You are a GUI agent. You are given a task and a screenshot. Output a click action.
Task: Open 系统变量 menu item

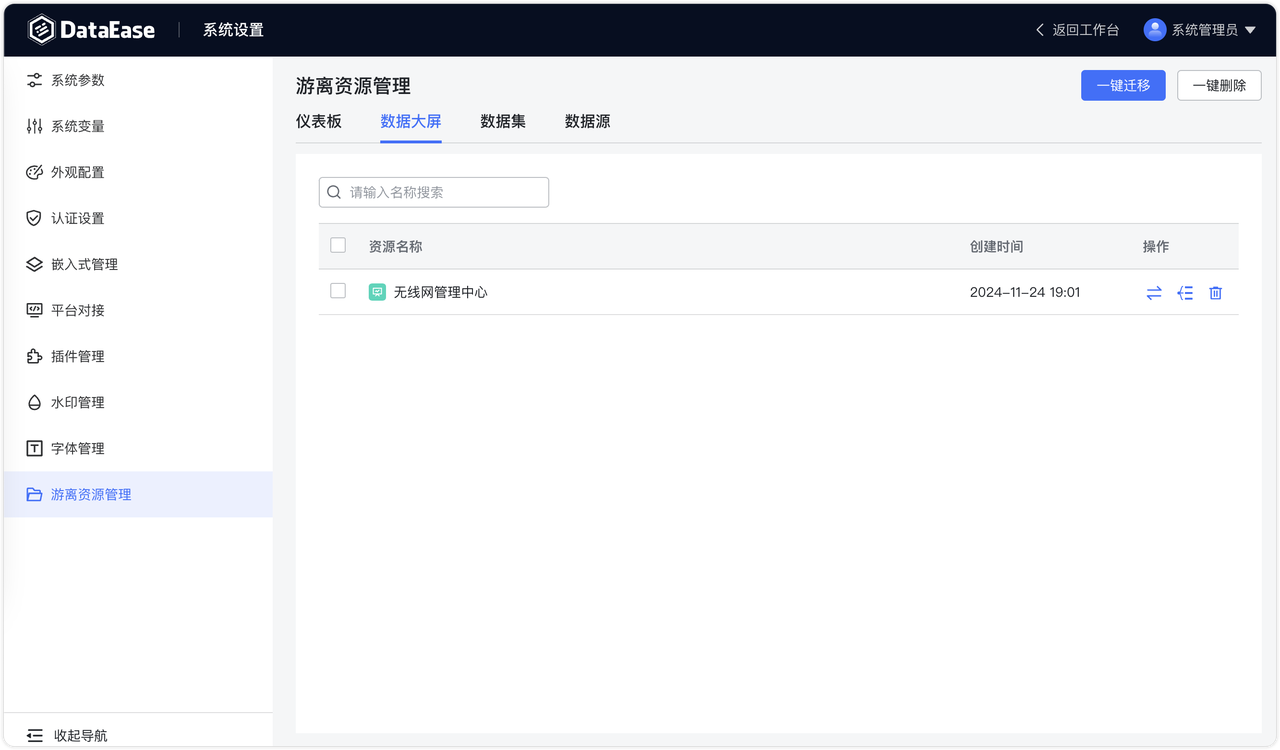[x=138, y=126]
